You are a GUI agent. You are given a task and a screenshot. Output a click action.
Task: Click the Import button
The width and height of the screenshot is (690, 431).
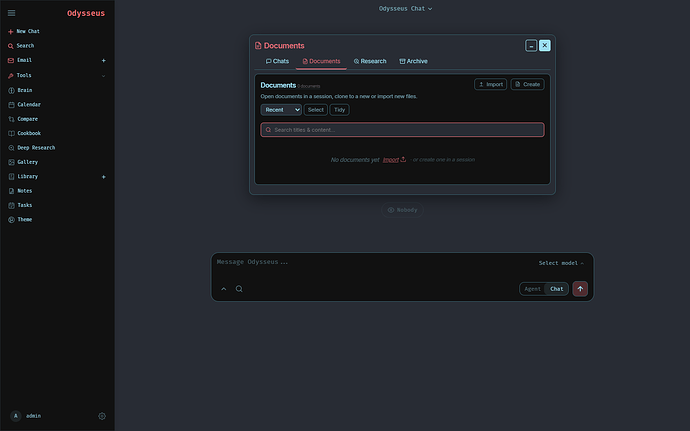point(491,84)
